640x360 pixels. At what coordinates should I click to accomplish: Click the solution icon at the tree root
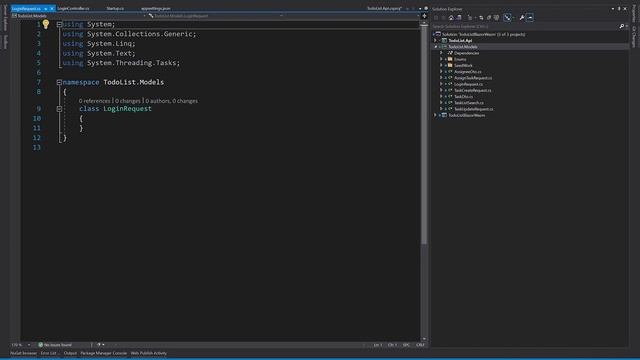(438, 34)
